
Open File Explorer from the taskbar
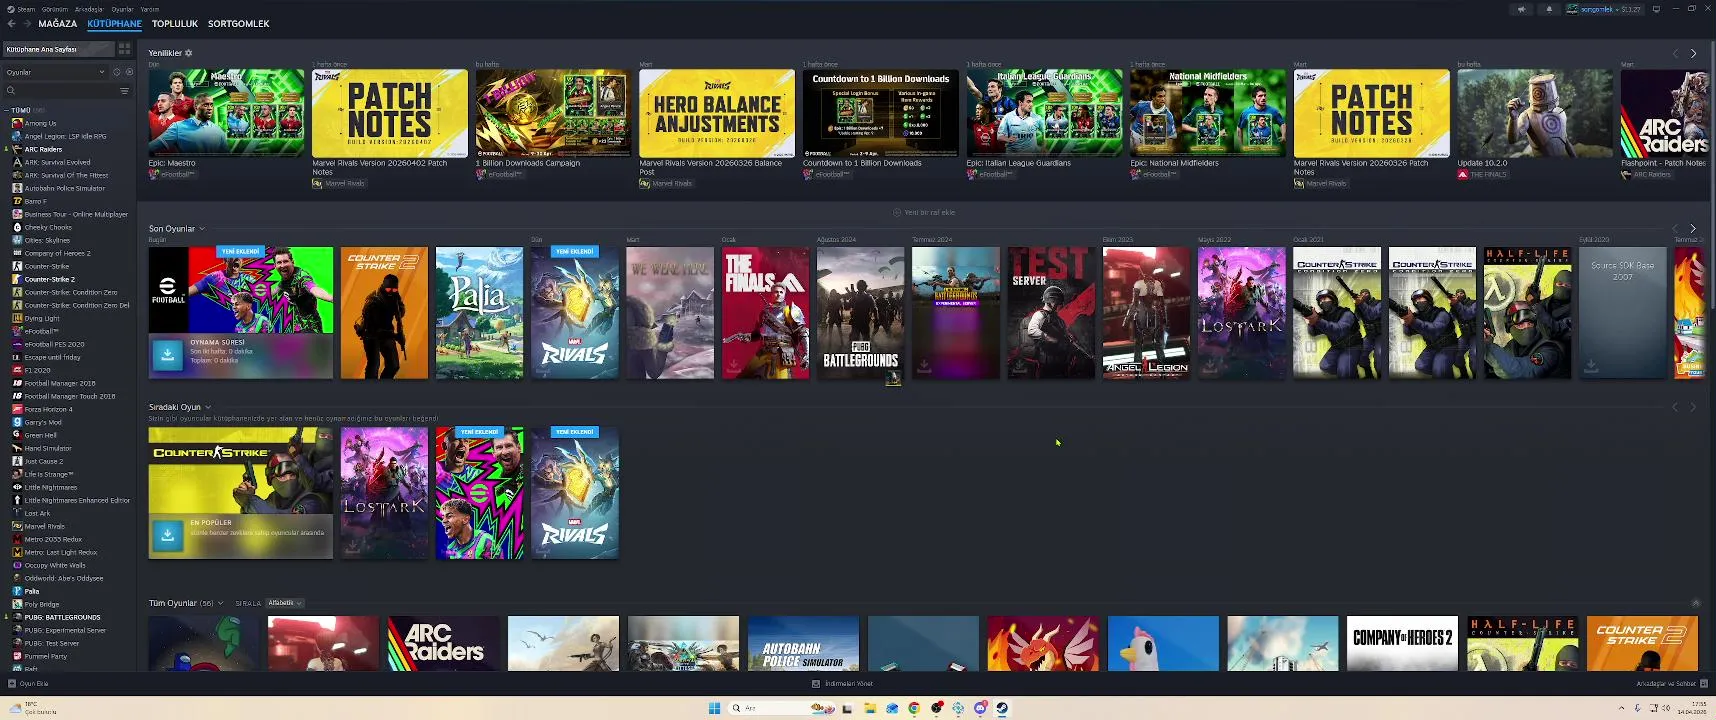tap(870, 708)
